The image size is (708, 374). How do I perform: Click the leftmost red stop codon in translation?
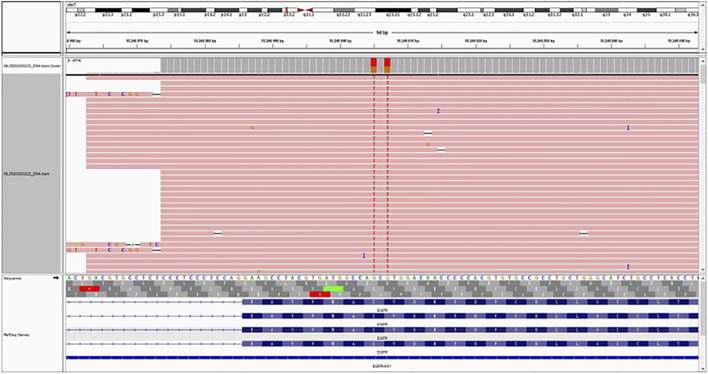click(89, 289)
